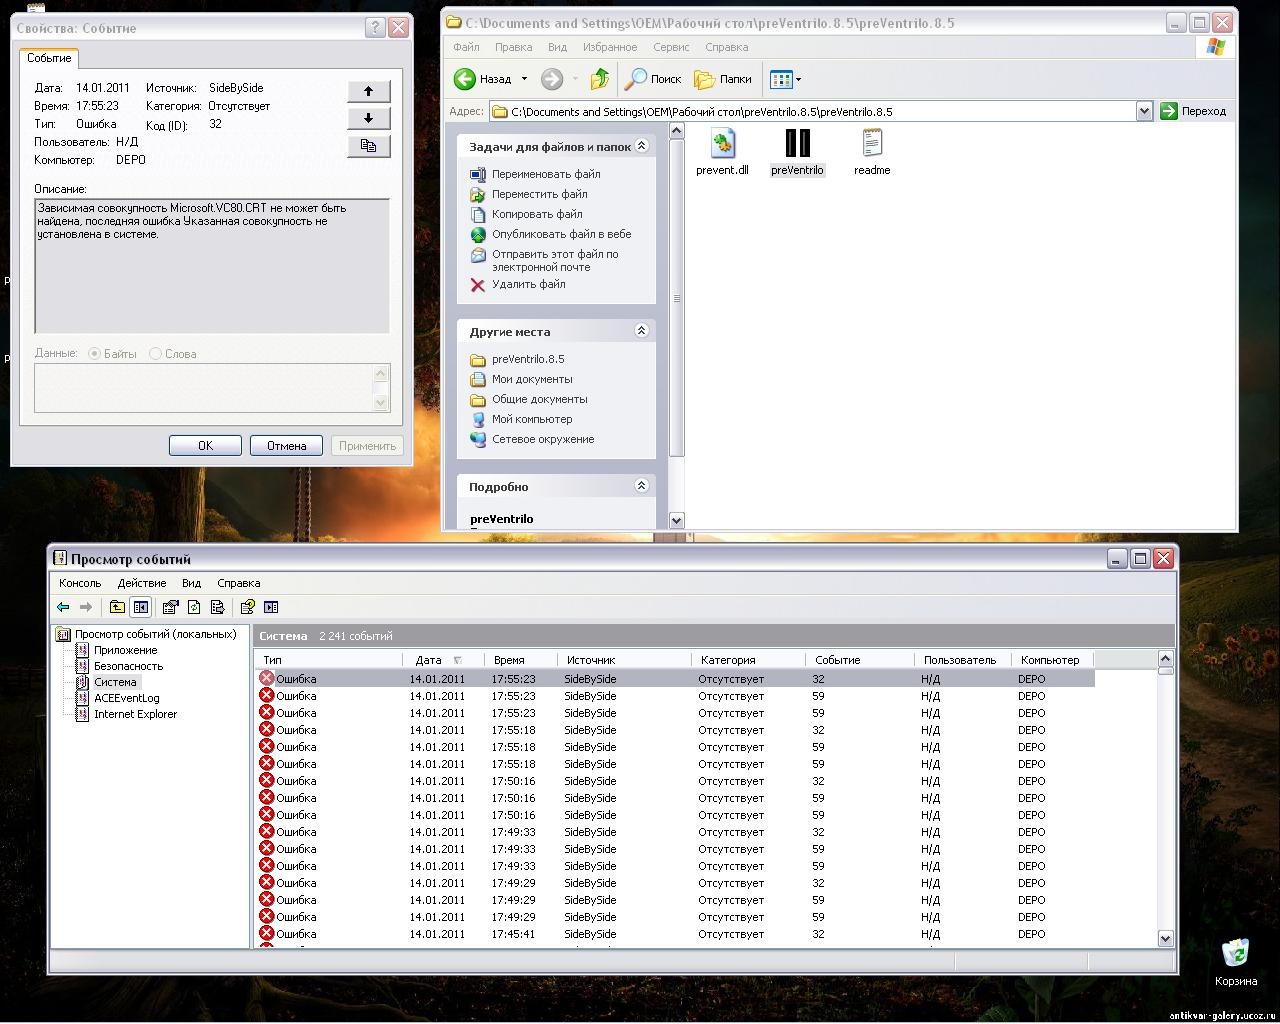This screenshot has height=1024, width=1280.
Task: Open the Views icon in Explorer toolbar
Action: 780,79
